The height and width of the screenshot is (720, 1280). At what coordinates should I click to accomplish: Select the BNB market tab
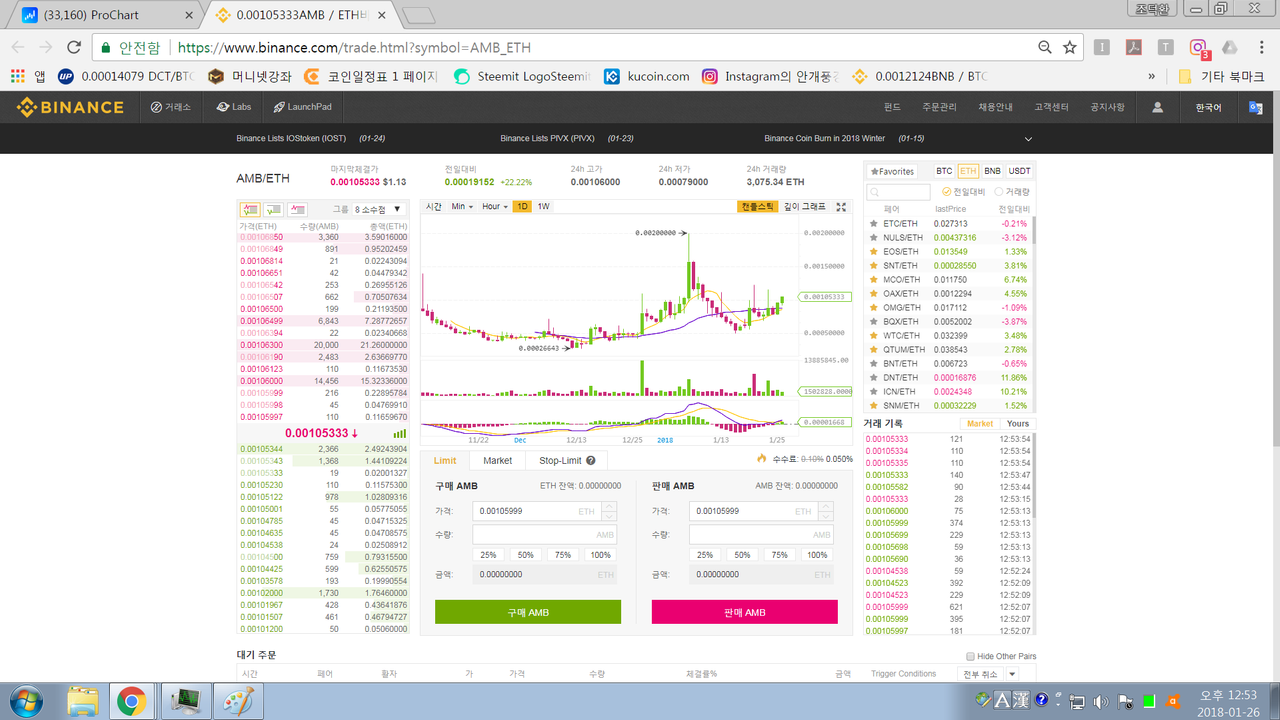[992, 171]
